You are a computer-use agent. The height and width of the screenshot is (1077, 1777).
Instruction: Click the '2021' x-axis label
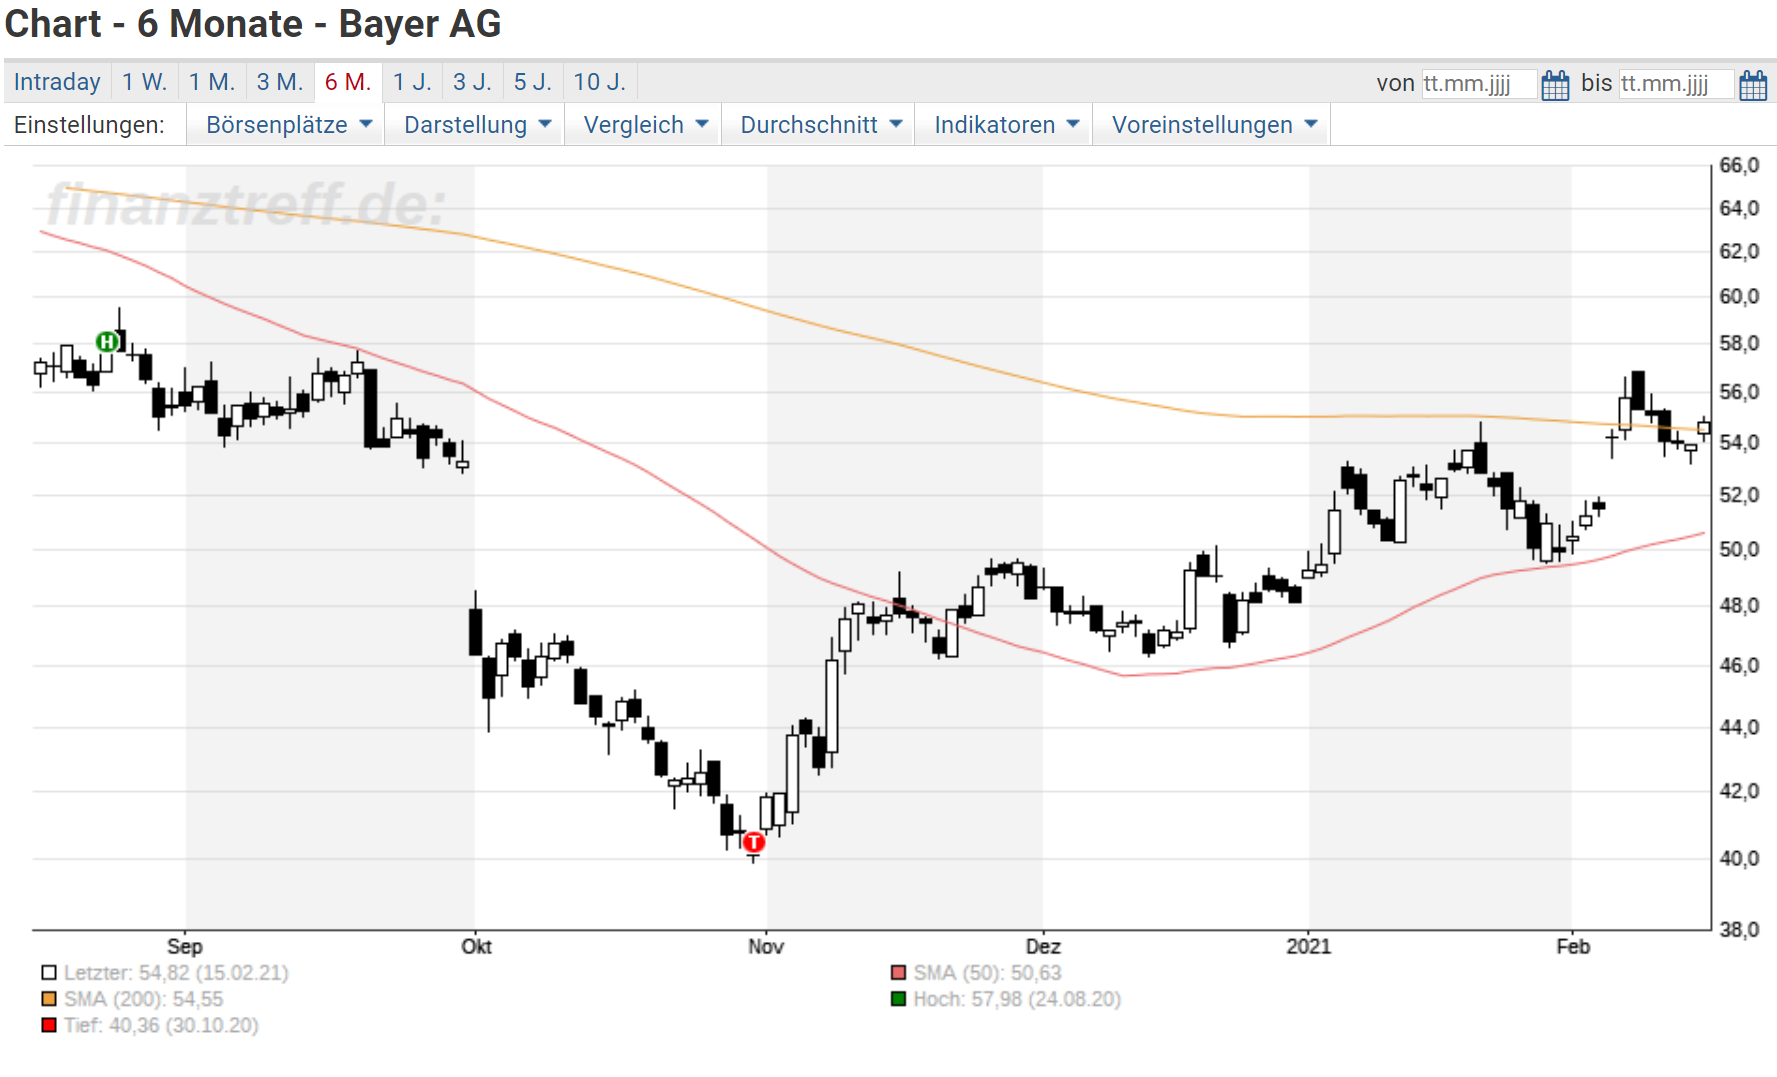1309,946
